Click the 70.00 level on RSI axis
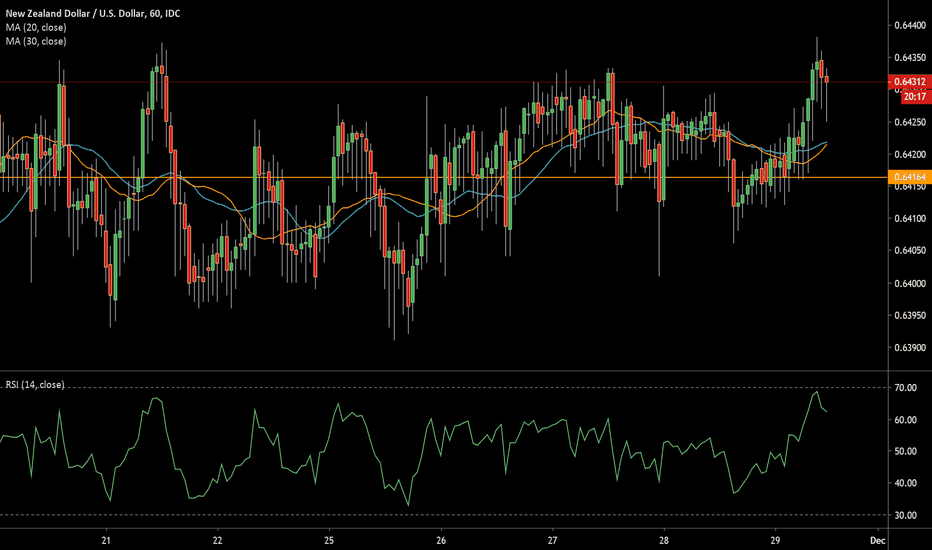This screenshot has height=550, width=932. (907, 387)
